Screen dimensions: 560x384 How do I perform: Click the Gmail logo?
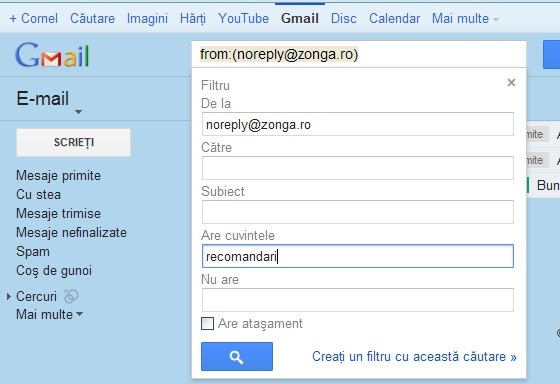click(52, 55)
